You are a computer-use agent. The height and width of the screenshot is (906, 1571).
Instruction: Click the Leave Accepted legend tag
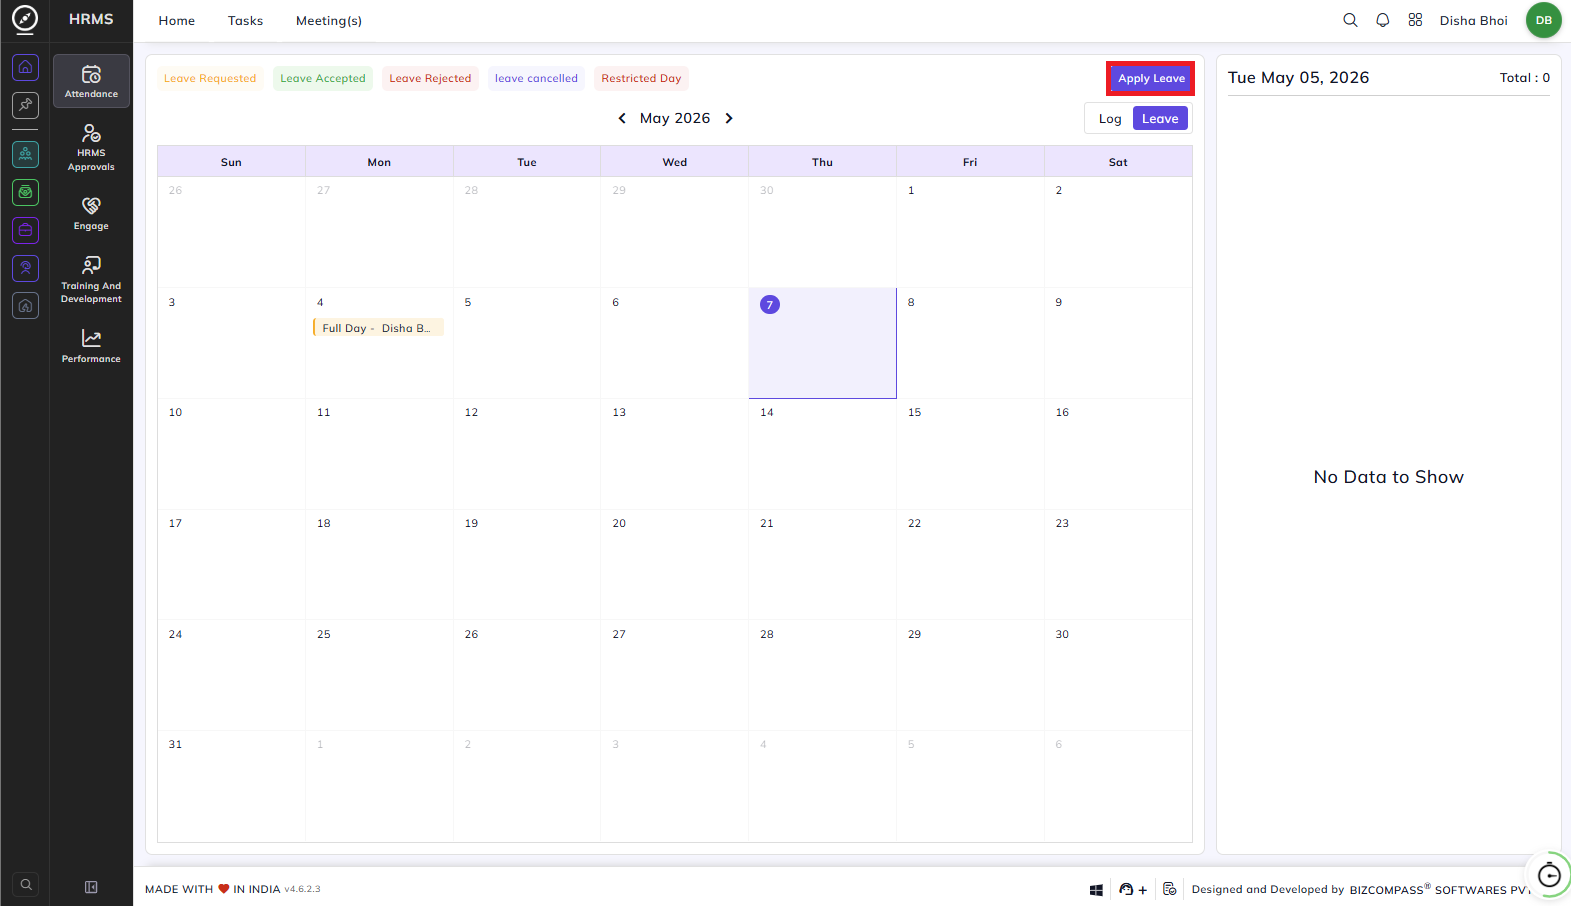323,78
